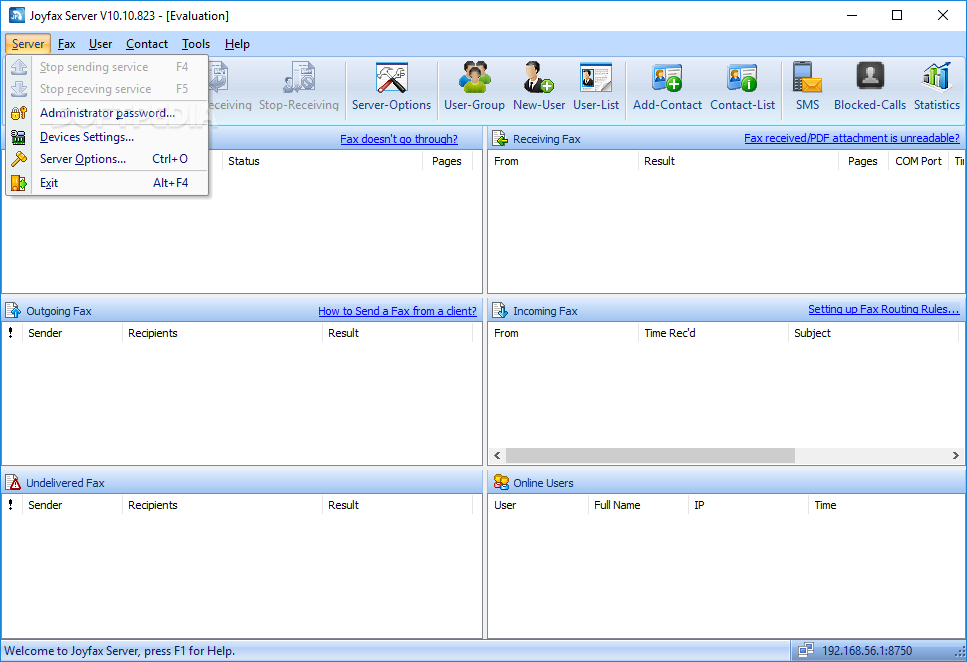The width and height of the screenshot is (967, 662).
Task: Open the 'Fax doesn't go through?' link
Action: [399, 139]
